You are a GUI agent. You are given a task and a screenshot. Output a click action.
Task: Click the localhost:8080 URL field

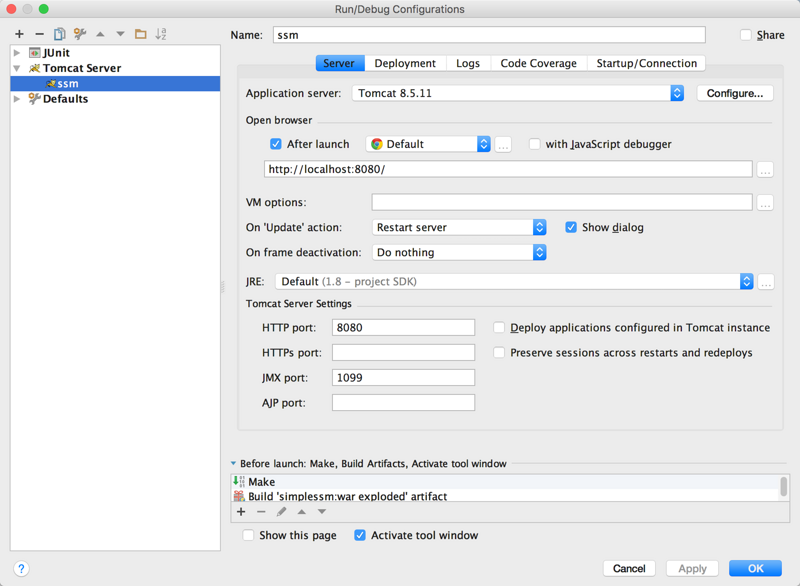point(508,169)
